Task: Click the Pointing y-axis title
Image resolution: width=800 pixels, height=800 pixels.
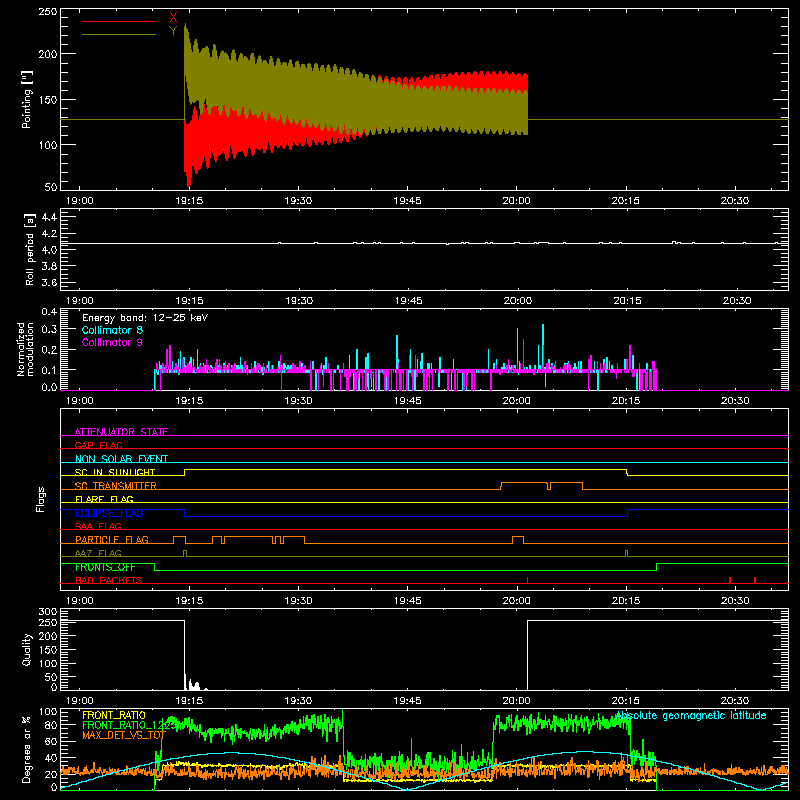Action: click(27, 99)
